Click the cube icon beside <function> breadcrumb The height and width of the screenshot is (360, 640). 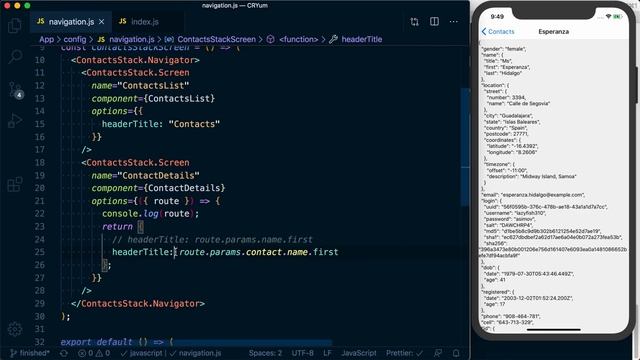coord(271,39)
